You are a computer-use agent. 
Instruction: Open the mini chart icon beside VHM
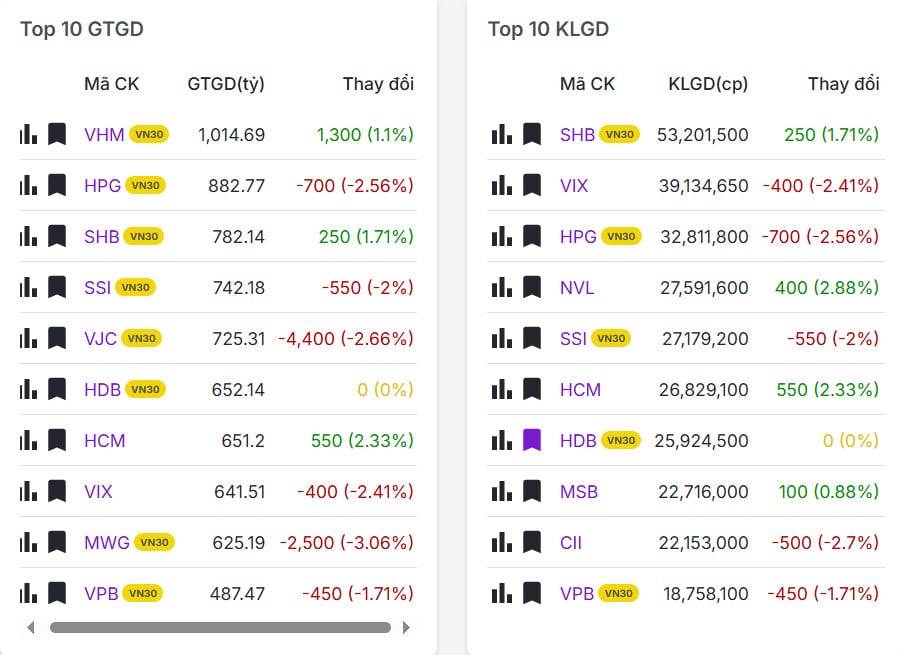[x=27, y=133]
